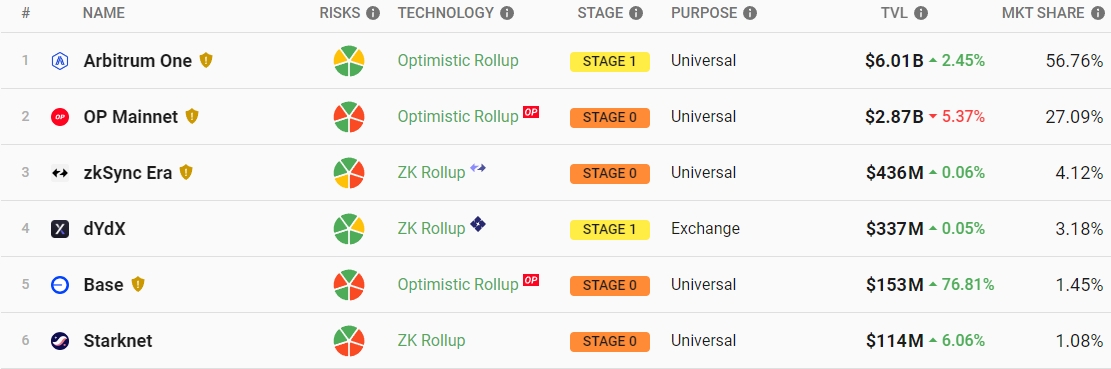Click Arbitrum One's yellow warning shield
1111x369 pixels.
pos(205,60)
